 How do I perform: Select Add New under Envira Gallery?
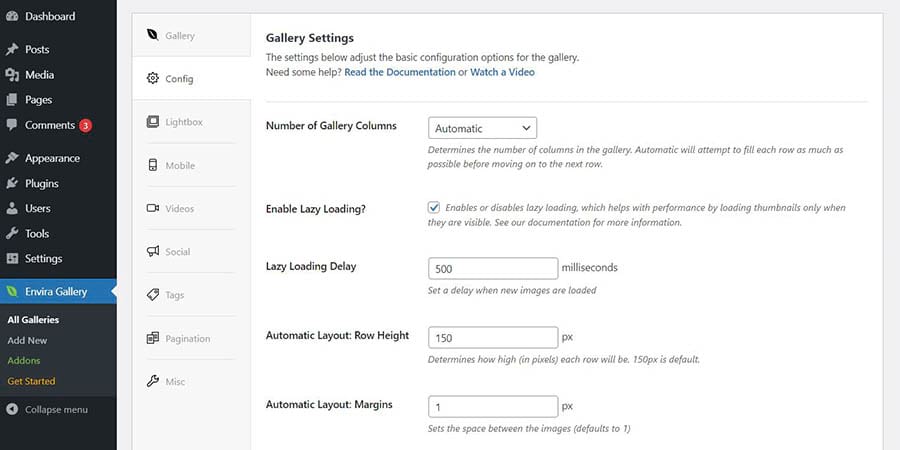(27, 340)
